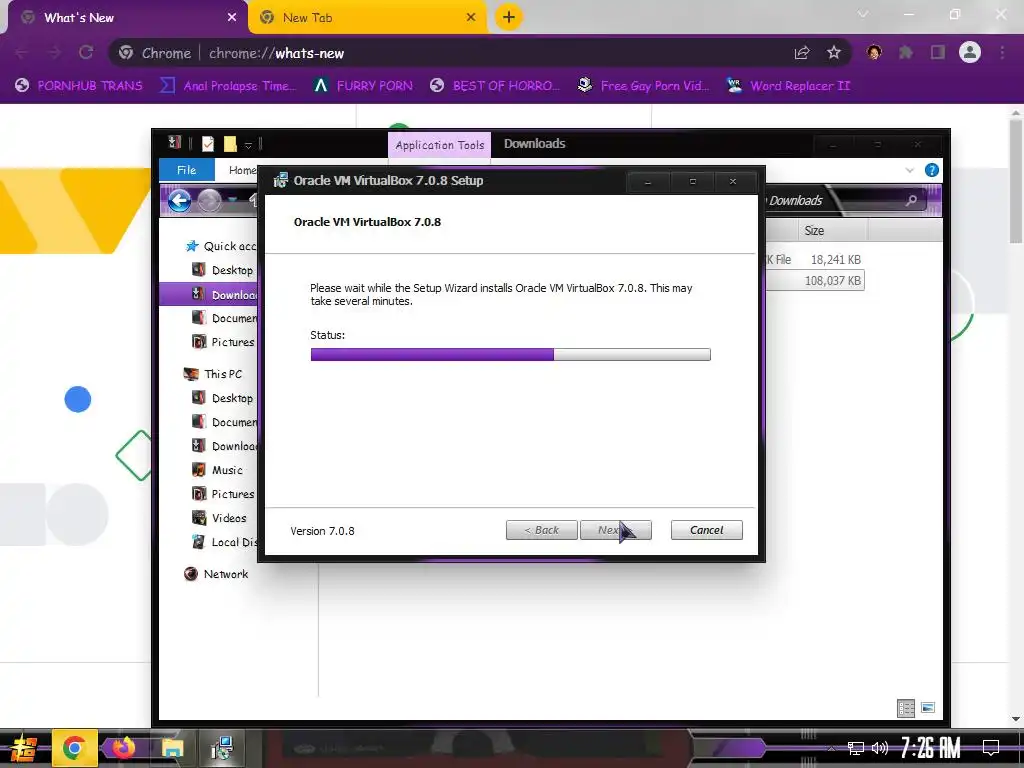Image resolution: width=1024 pixels, height=768 pixels.
Task: Open the Home ribbon tab in Explorer
Action: point(242,170)
